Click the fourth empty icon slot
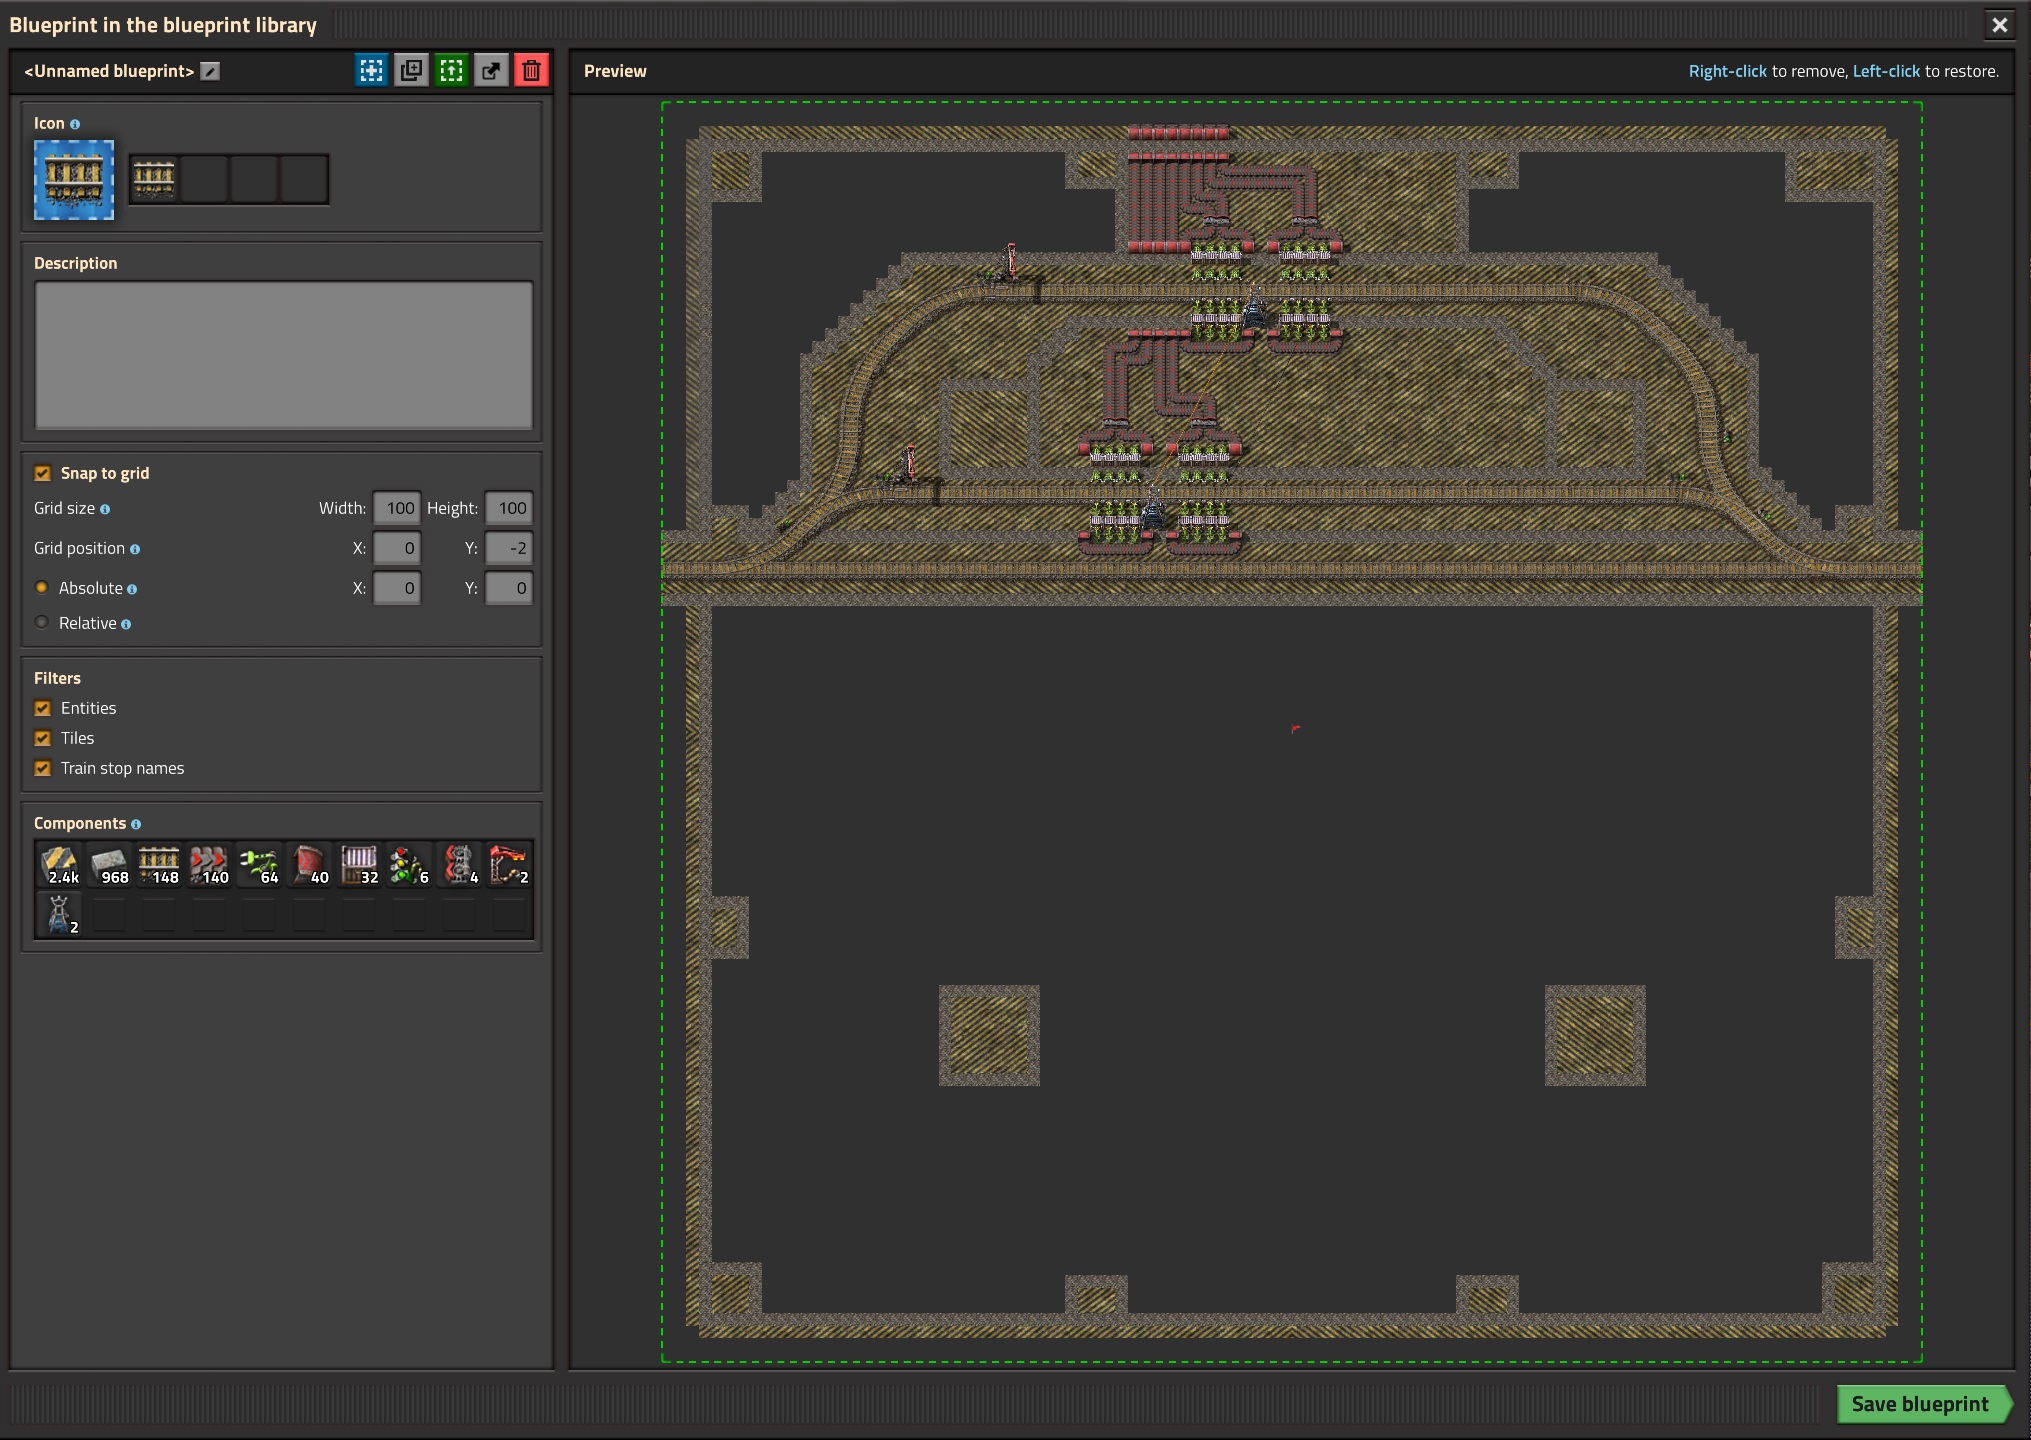 point(304,180)
